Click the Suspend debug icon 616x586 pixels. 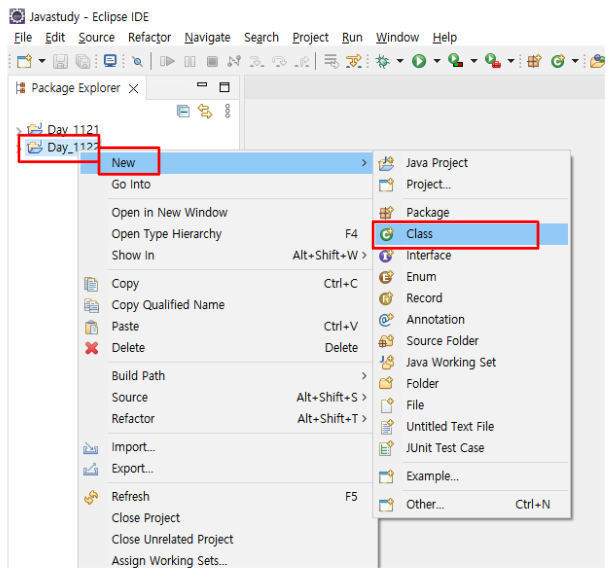click(190, 61)
